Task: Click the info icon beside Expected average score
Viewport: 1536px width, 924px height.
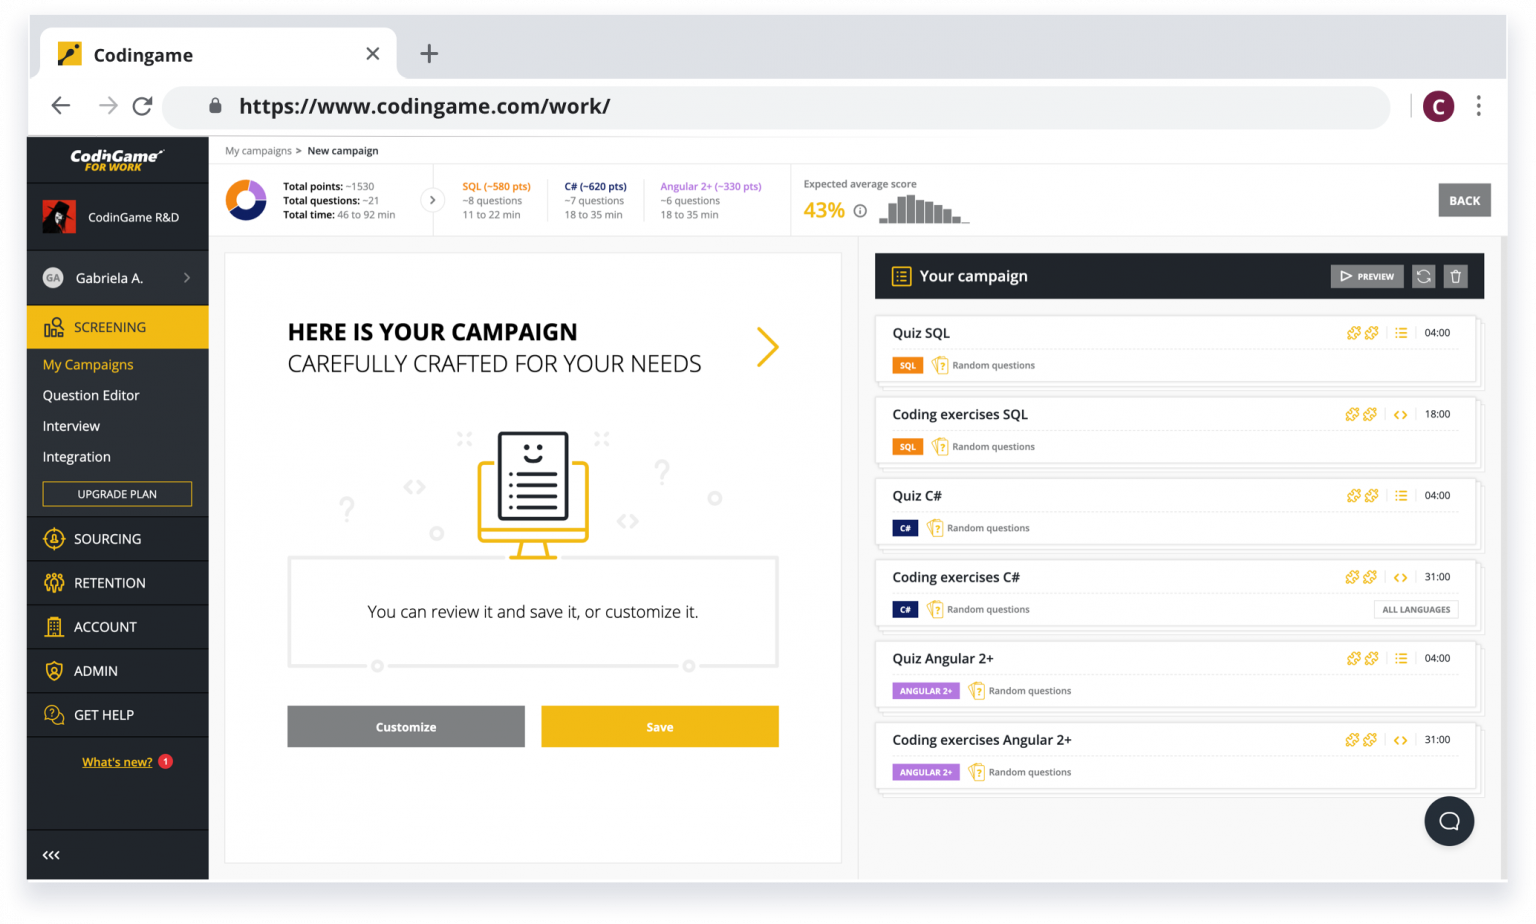Action: tap(861, 210)
